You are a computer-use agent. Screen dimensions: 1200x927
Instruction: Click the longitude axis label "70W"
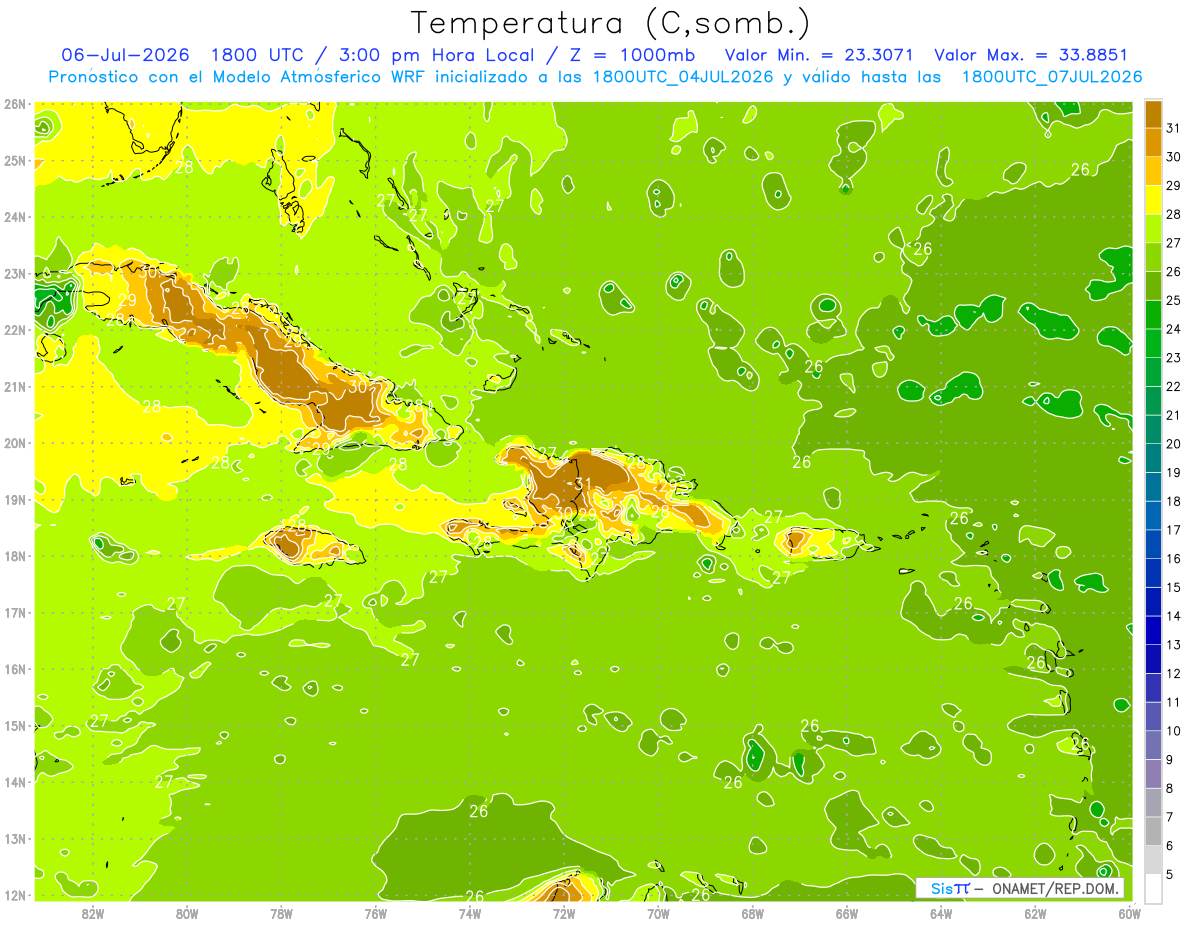click(x=658, y=914)
